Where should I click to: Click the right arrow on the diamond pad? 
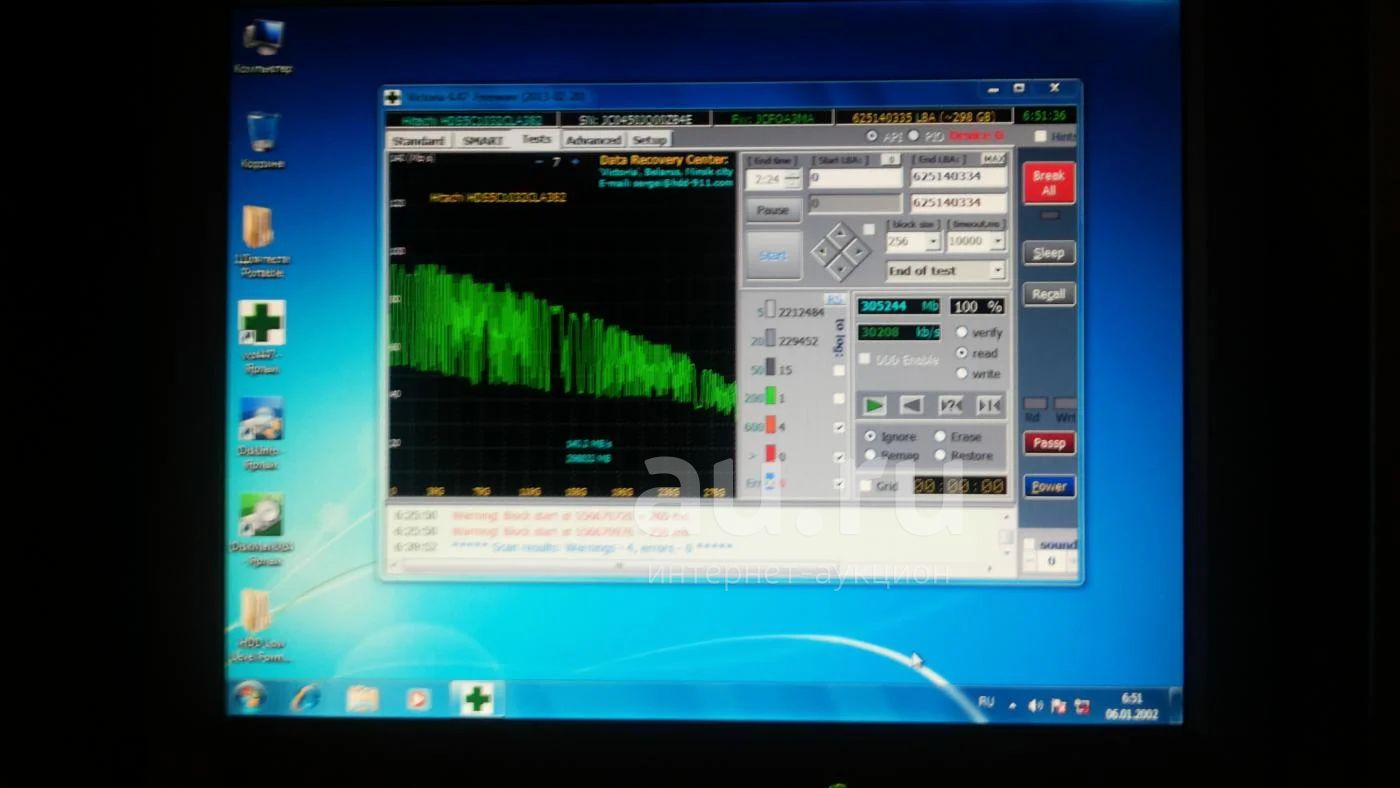(x=857, y=251)
